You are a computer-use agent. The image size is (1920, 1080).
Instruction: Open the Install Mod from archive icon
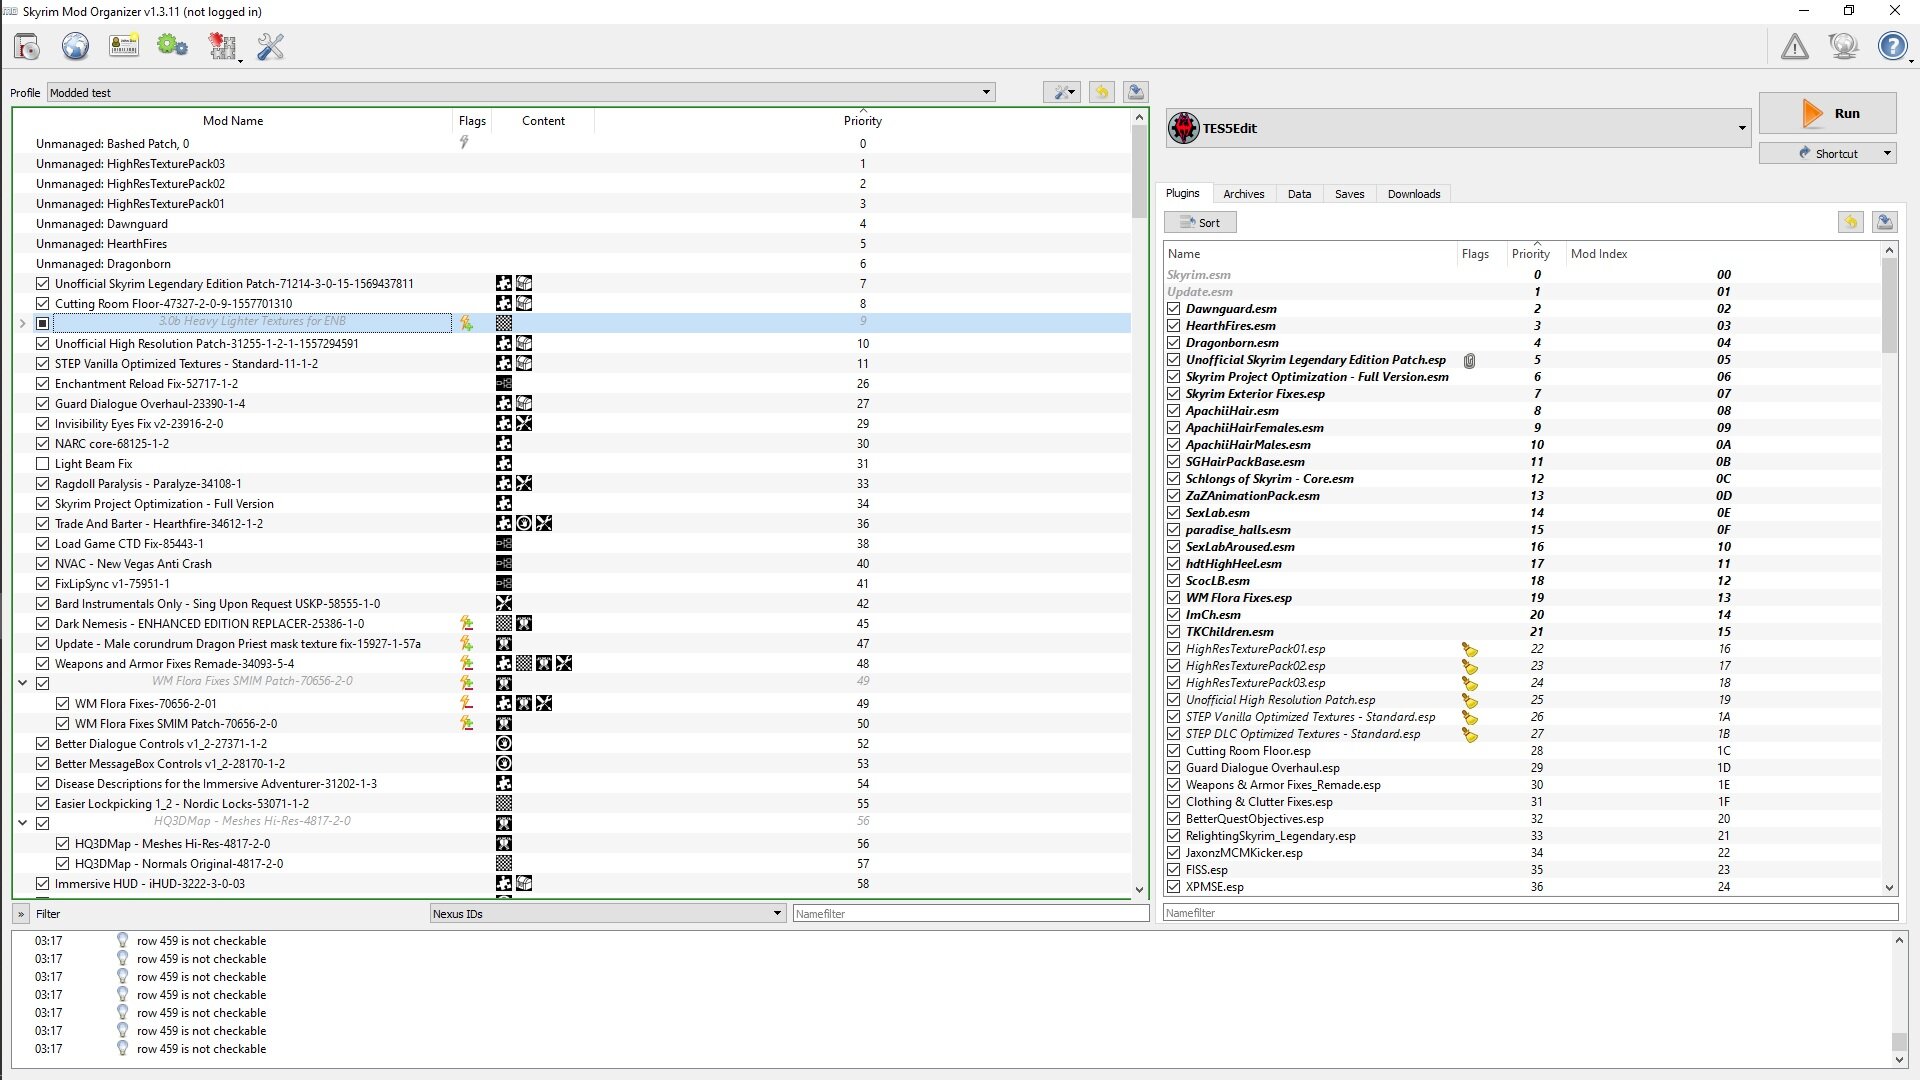pyautogui.click(x=27, y=46)
